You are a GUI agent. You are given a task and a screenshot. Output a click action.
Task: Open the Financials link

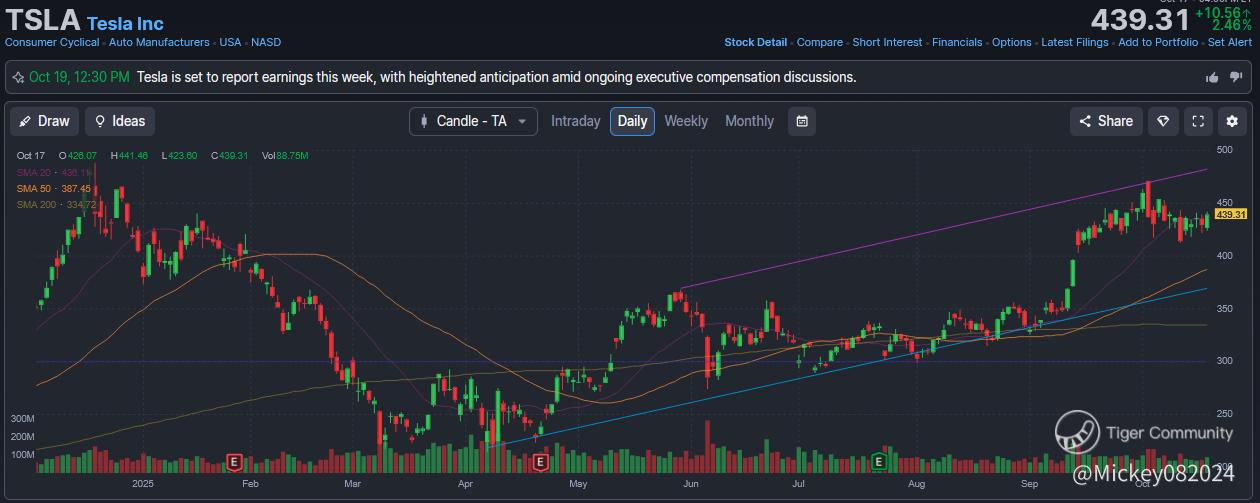pos(957,43)
